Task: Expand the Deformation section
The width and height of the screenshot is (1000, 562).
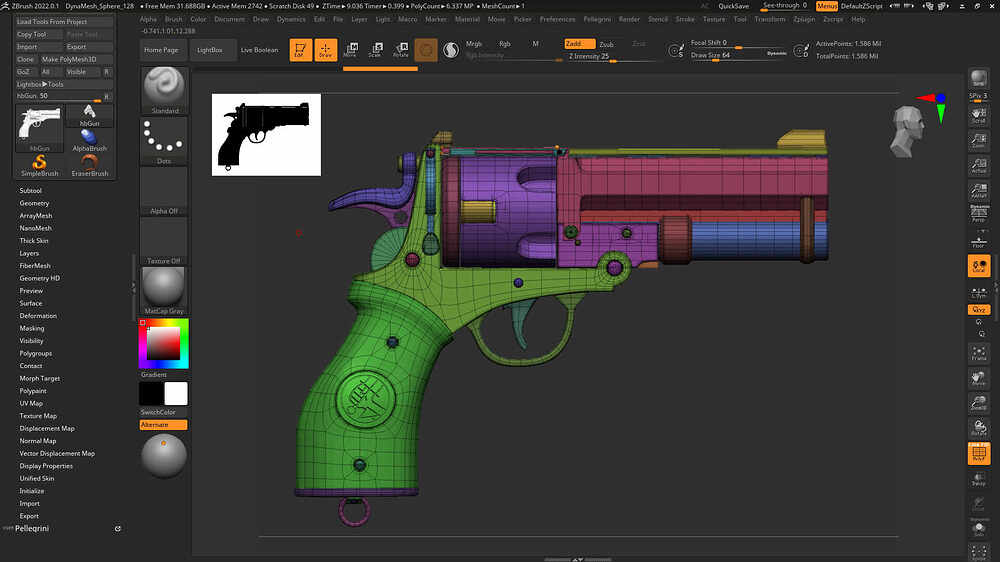Action: [38, 316]
